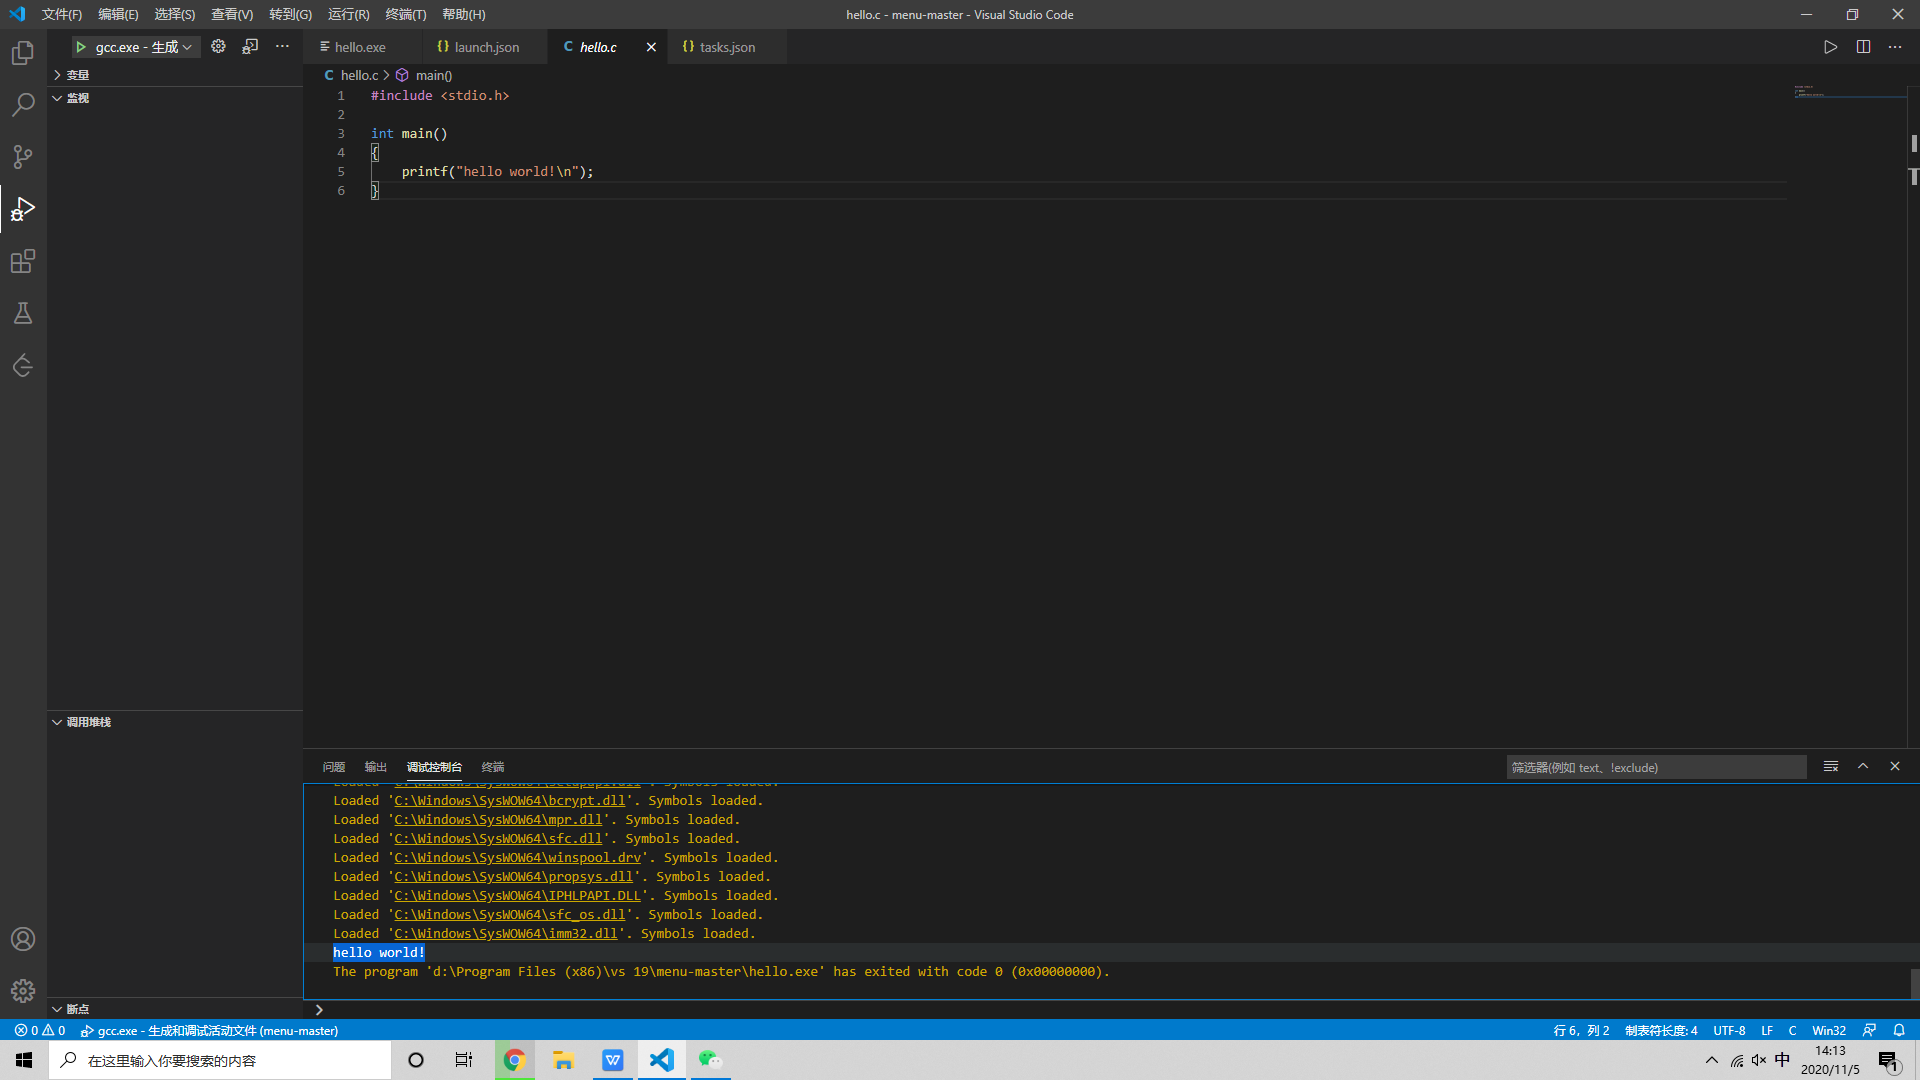Image resolution: width=1920 pixels, height=1080 pixels.
Task: Switch to the launch.json tab
Action: click(486, 47)
